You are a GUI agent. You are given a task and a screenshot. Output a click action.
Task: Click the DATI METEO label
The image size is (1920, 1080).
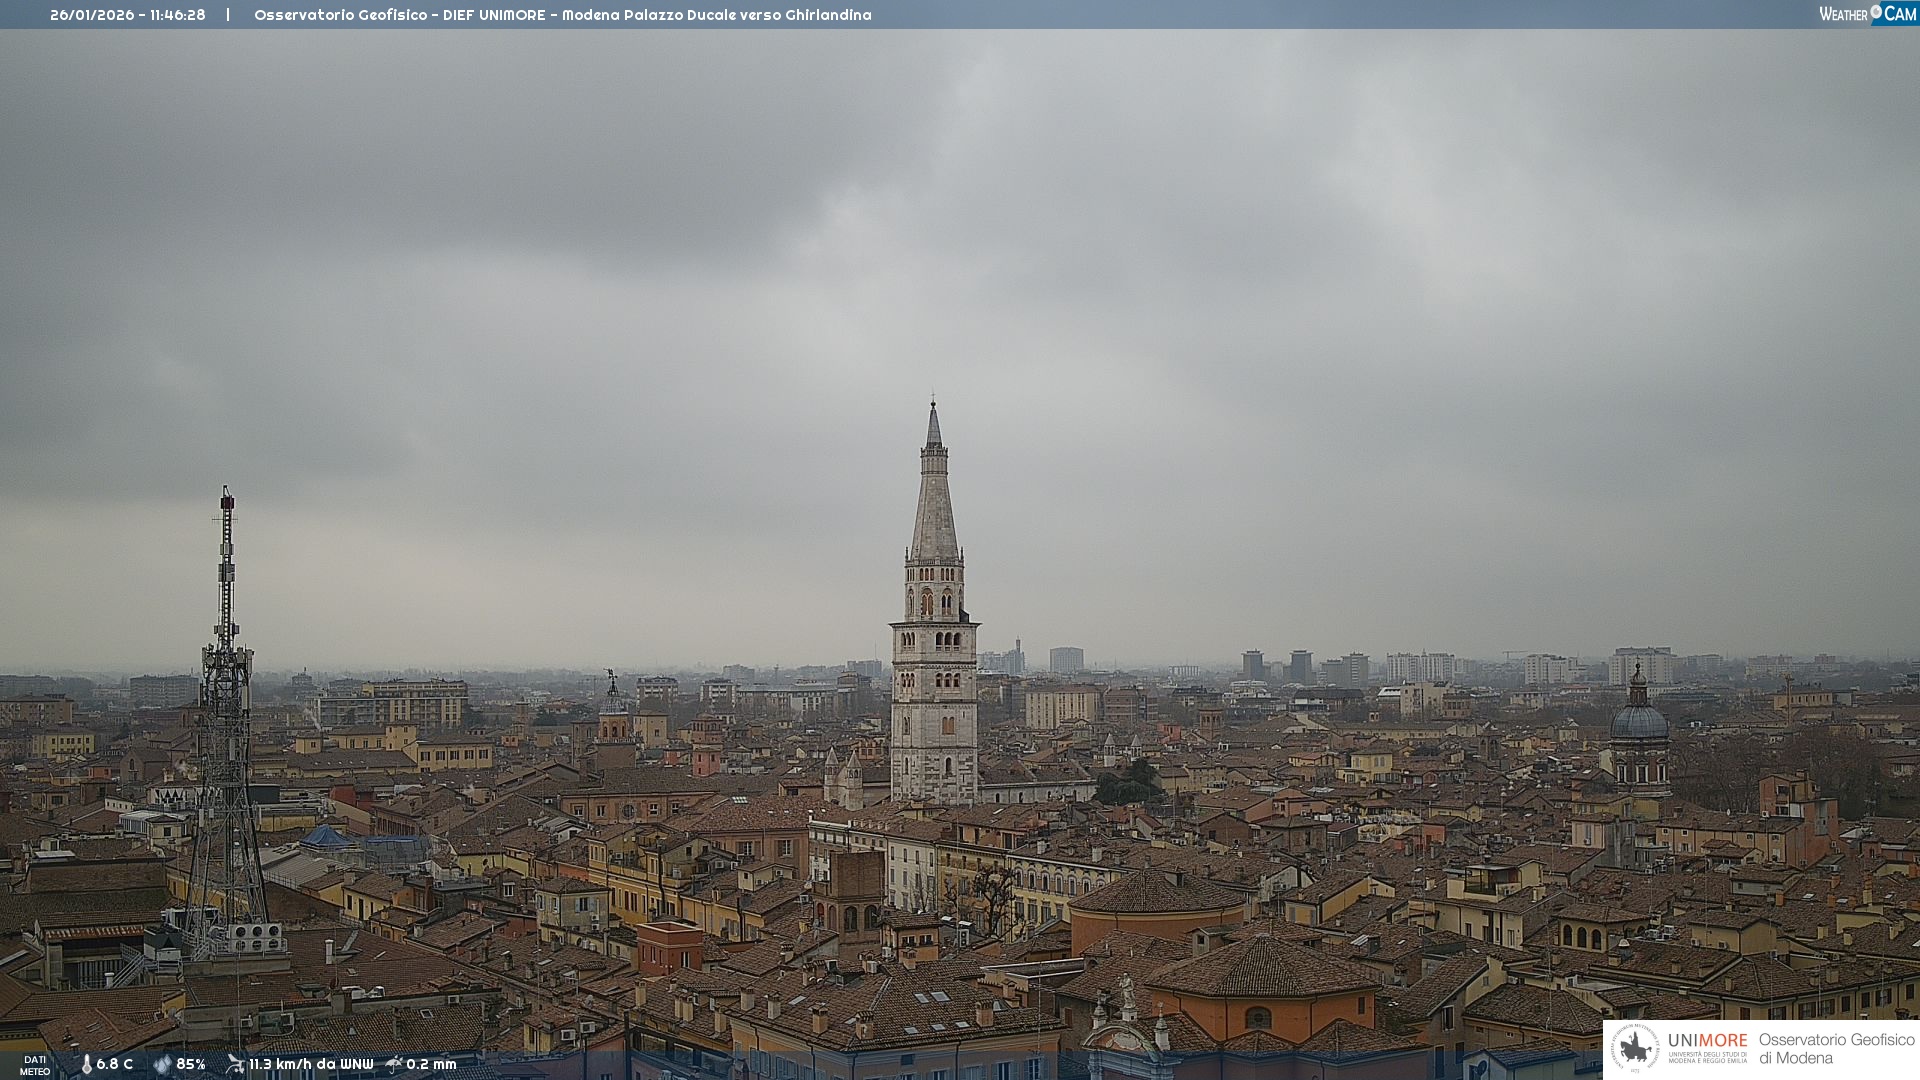point(35,1065)
